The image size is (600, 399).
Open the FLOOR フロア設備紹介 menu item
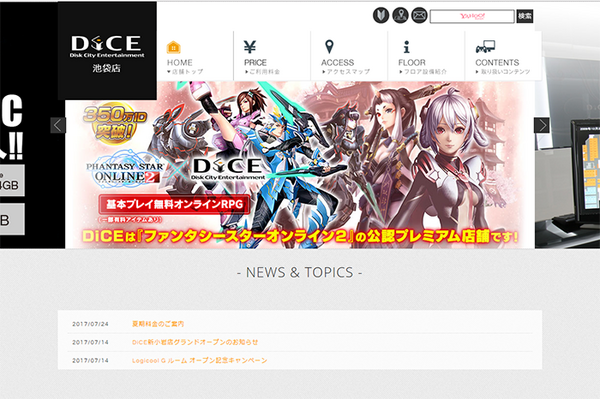click(x=426, y=56)
